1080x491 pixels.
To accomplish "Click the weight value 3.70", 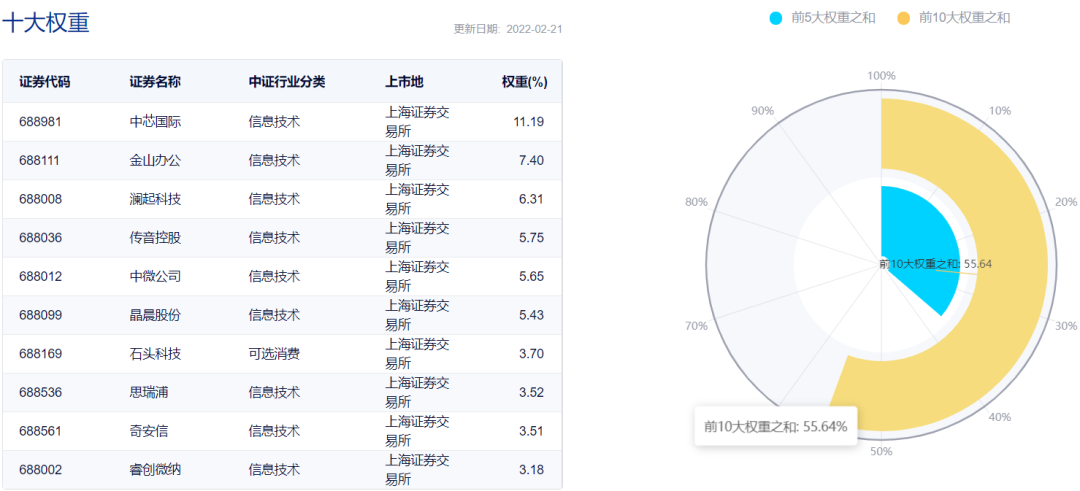I will [532, 354].
